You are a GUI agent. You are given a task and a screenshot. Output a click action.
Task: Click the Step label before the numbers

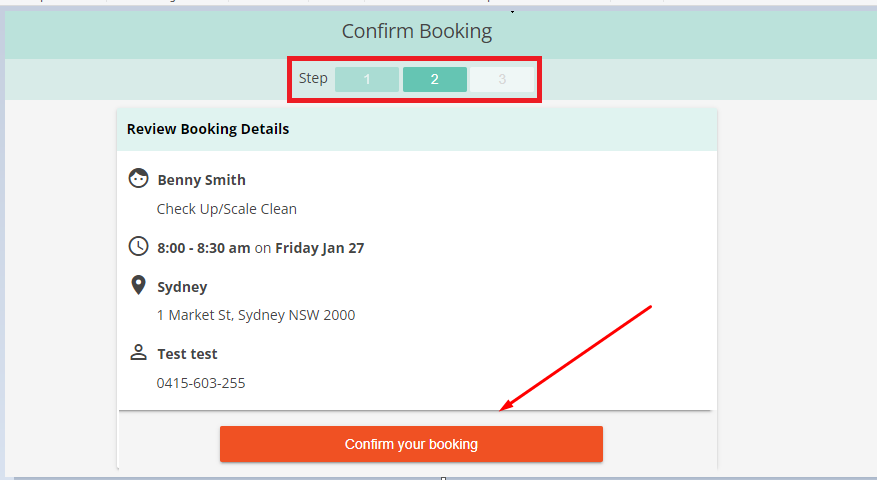[x=313, y=79]
